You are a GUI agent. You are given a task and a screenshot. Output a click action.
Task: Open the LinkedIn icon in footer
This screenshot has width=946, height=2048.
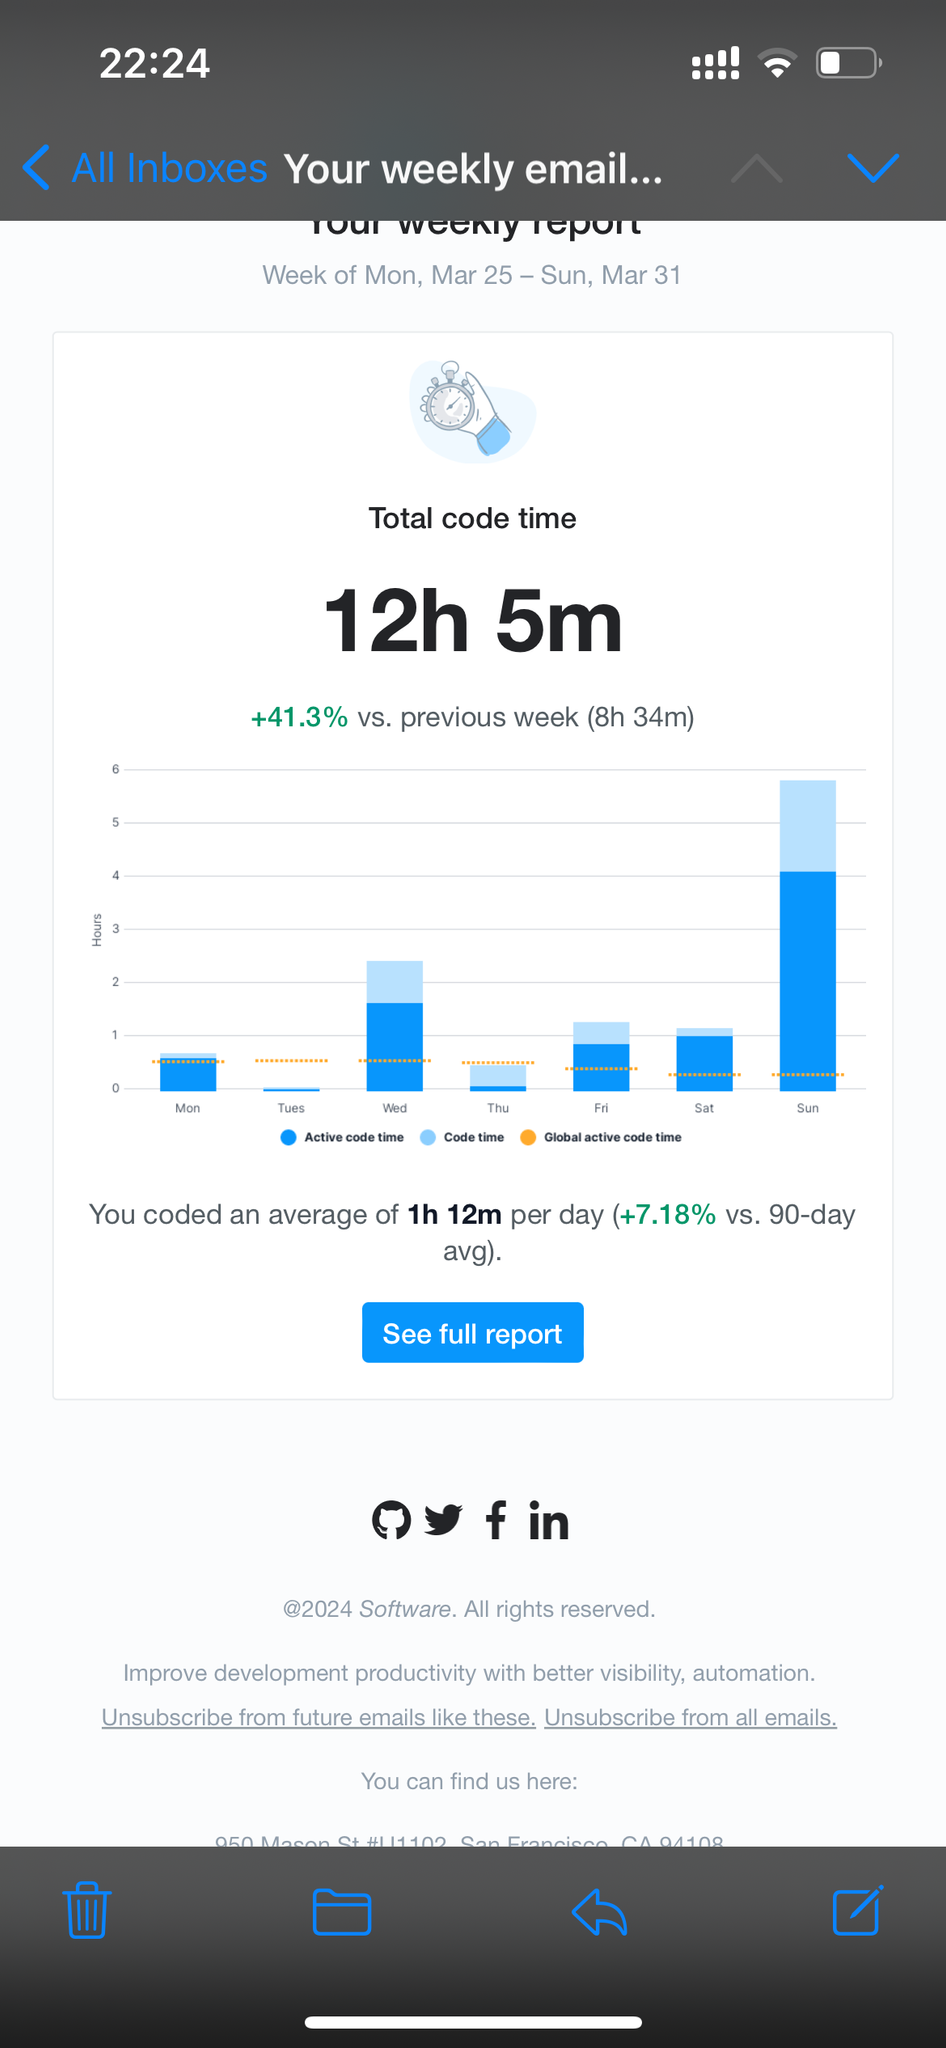pyautogui.click(x=549, y=1522)
